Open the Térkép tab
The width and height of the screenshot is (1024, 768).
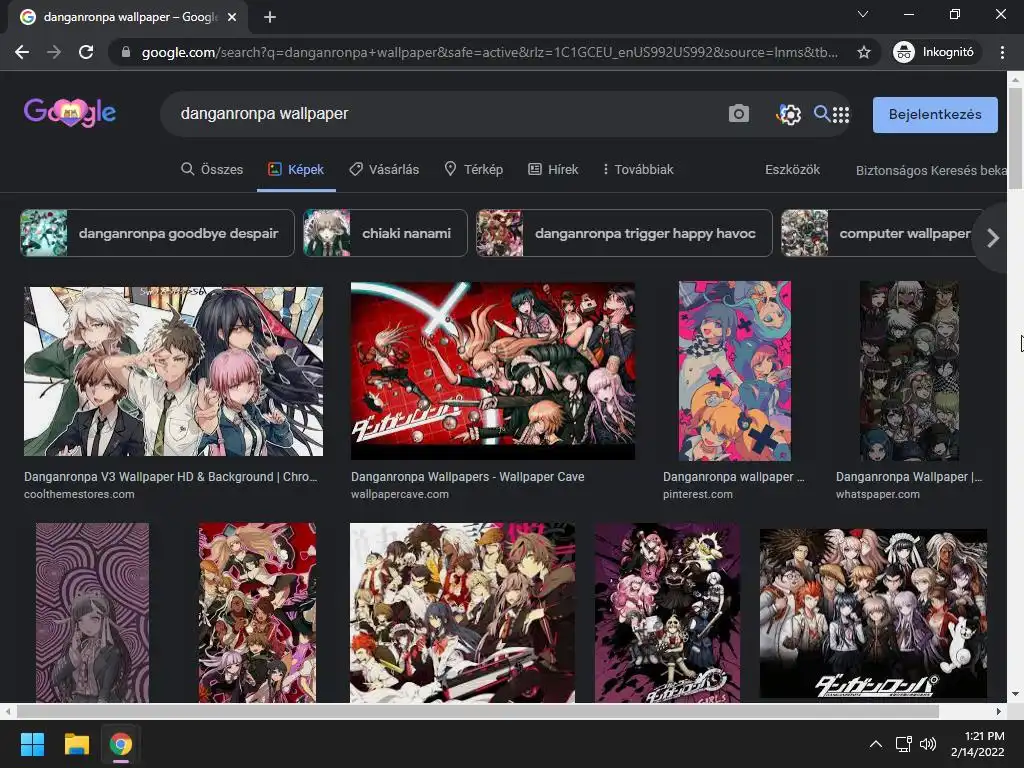point(473,169)
